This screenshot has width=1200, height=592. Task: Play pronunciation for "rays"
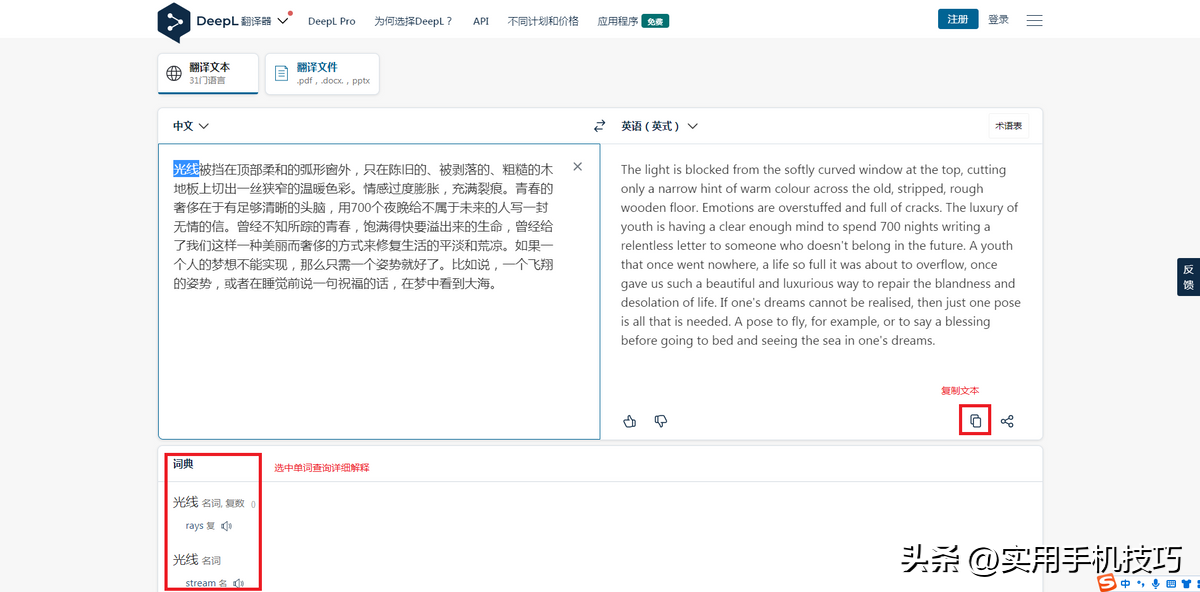226,525
